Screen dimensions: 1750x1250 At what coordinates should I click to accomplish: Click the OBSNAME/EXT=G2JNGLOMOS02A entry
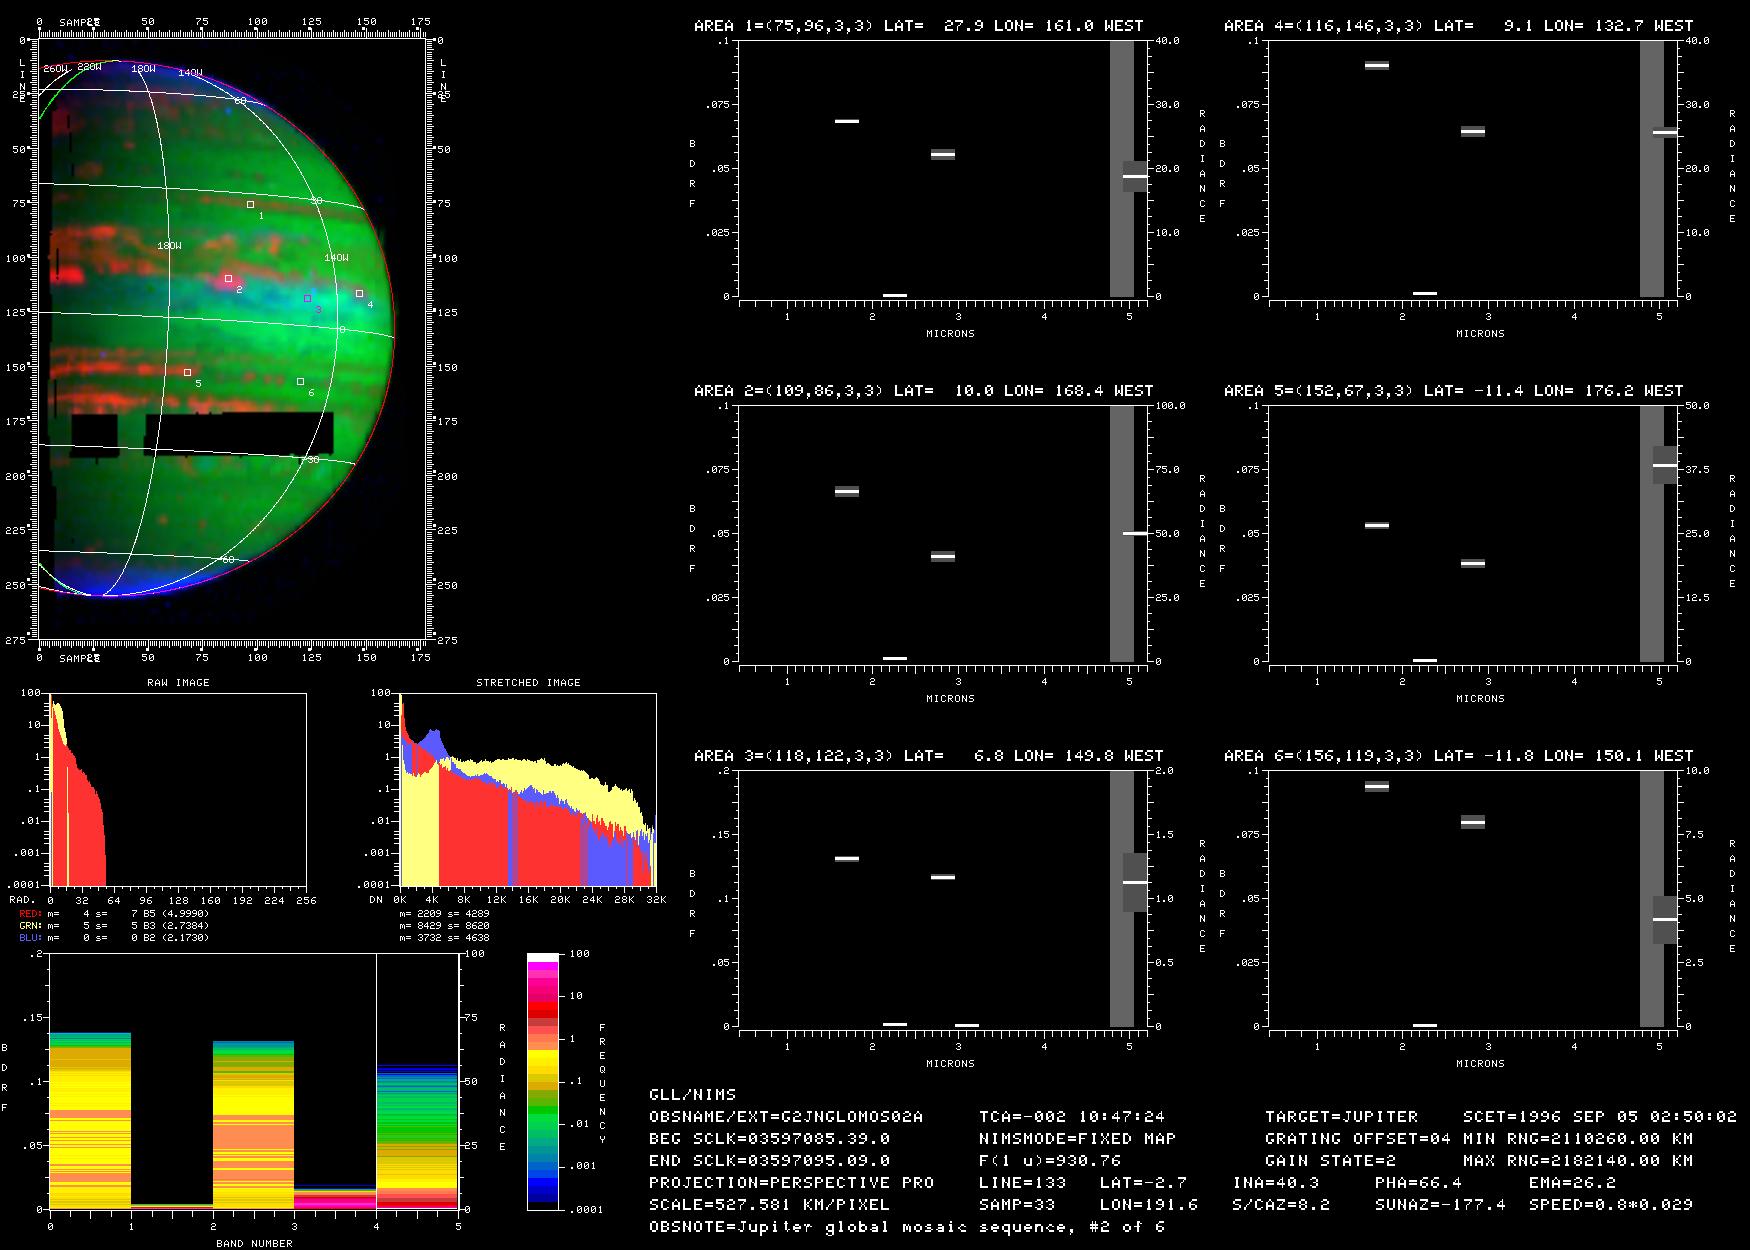786,1117
